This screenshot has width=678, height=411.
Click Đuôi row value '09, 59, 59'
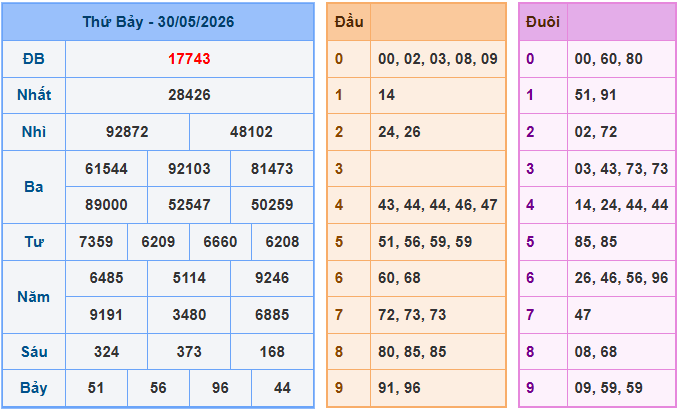(x=609, y=388)
